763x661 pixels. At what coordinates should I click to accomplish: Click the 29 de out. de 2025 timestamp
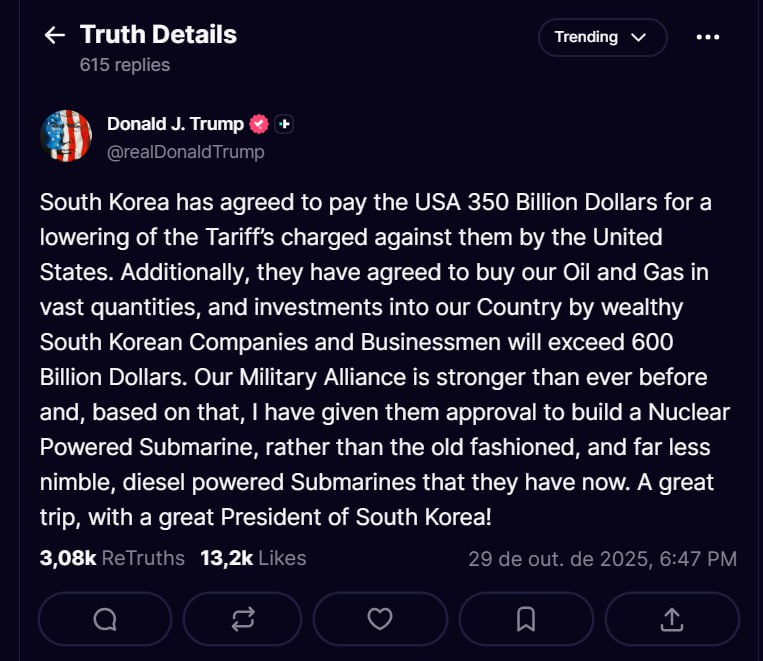click(602, 558)
